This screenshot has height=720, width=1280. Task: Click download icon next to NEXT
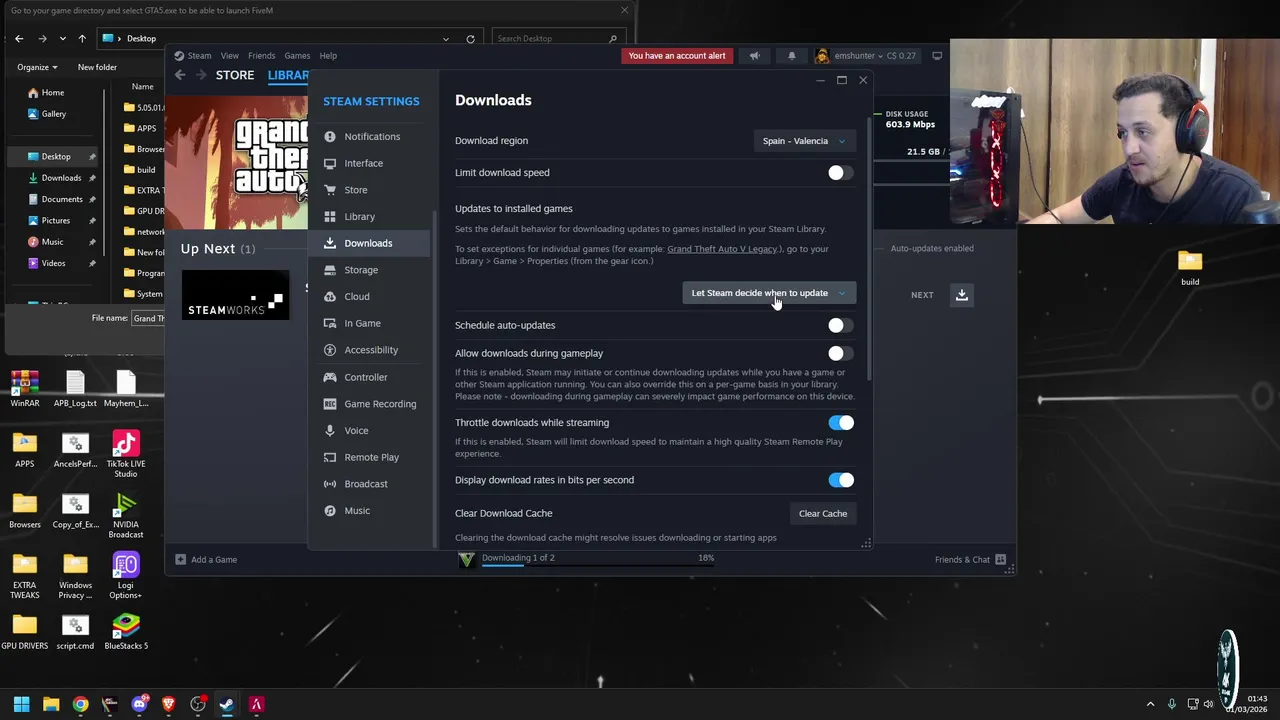pos(962,295)
